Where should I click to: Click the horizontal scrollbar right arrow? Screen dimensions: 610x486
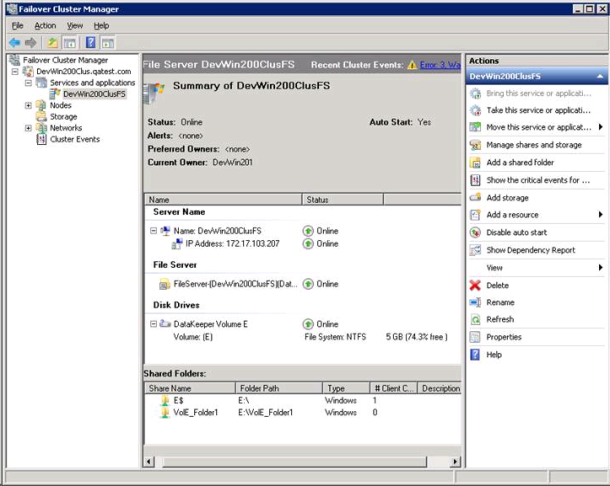[455, 461]
